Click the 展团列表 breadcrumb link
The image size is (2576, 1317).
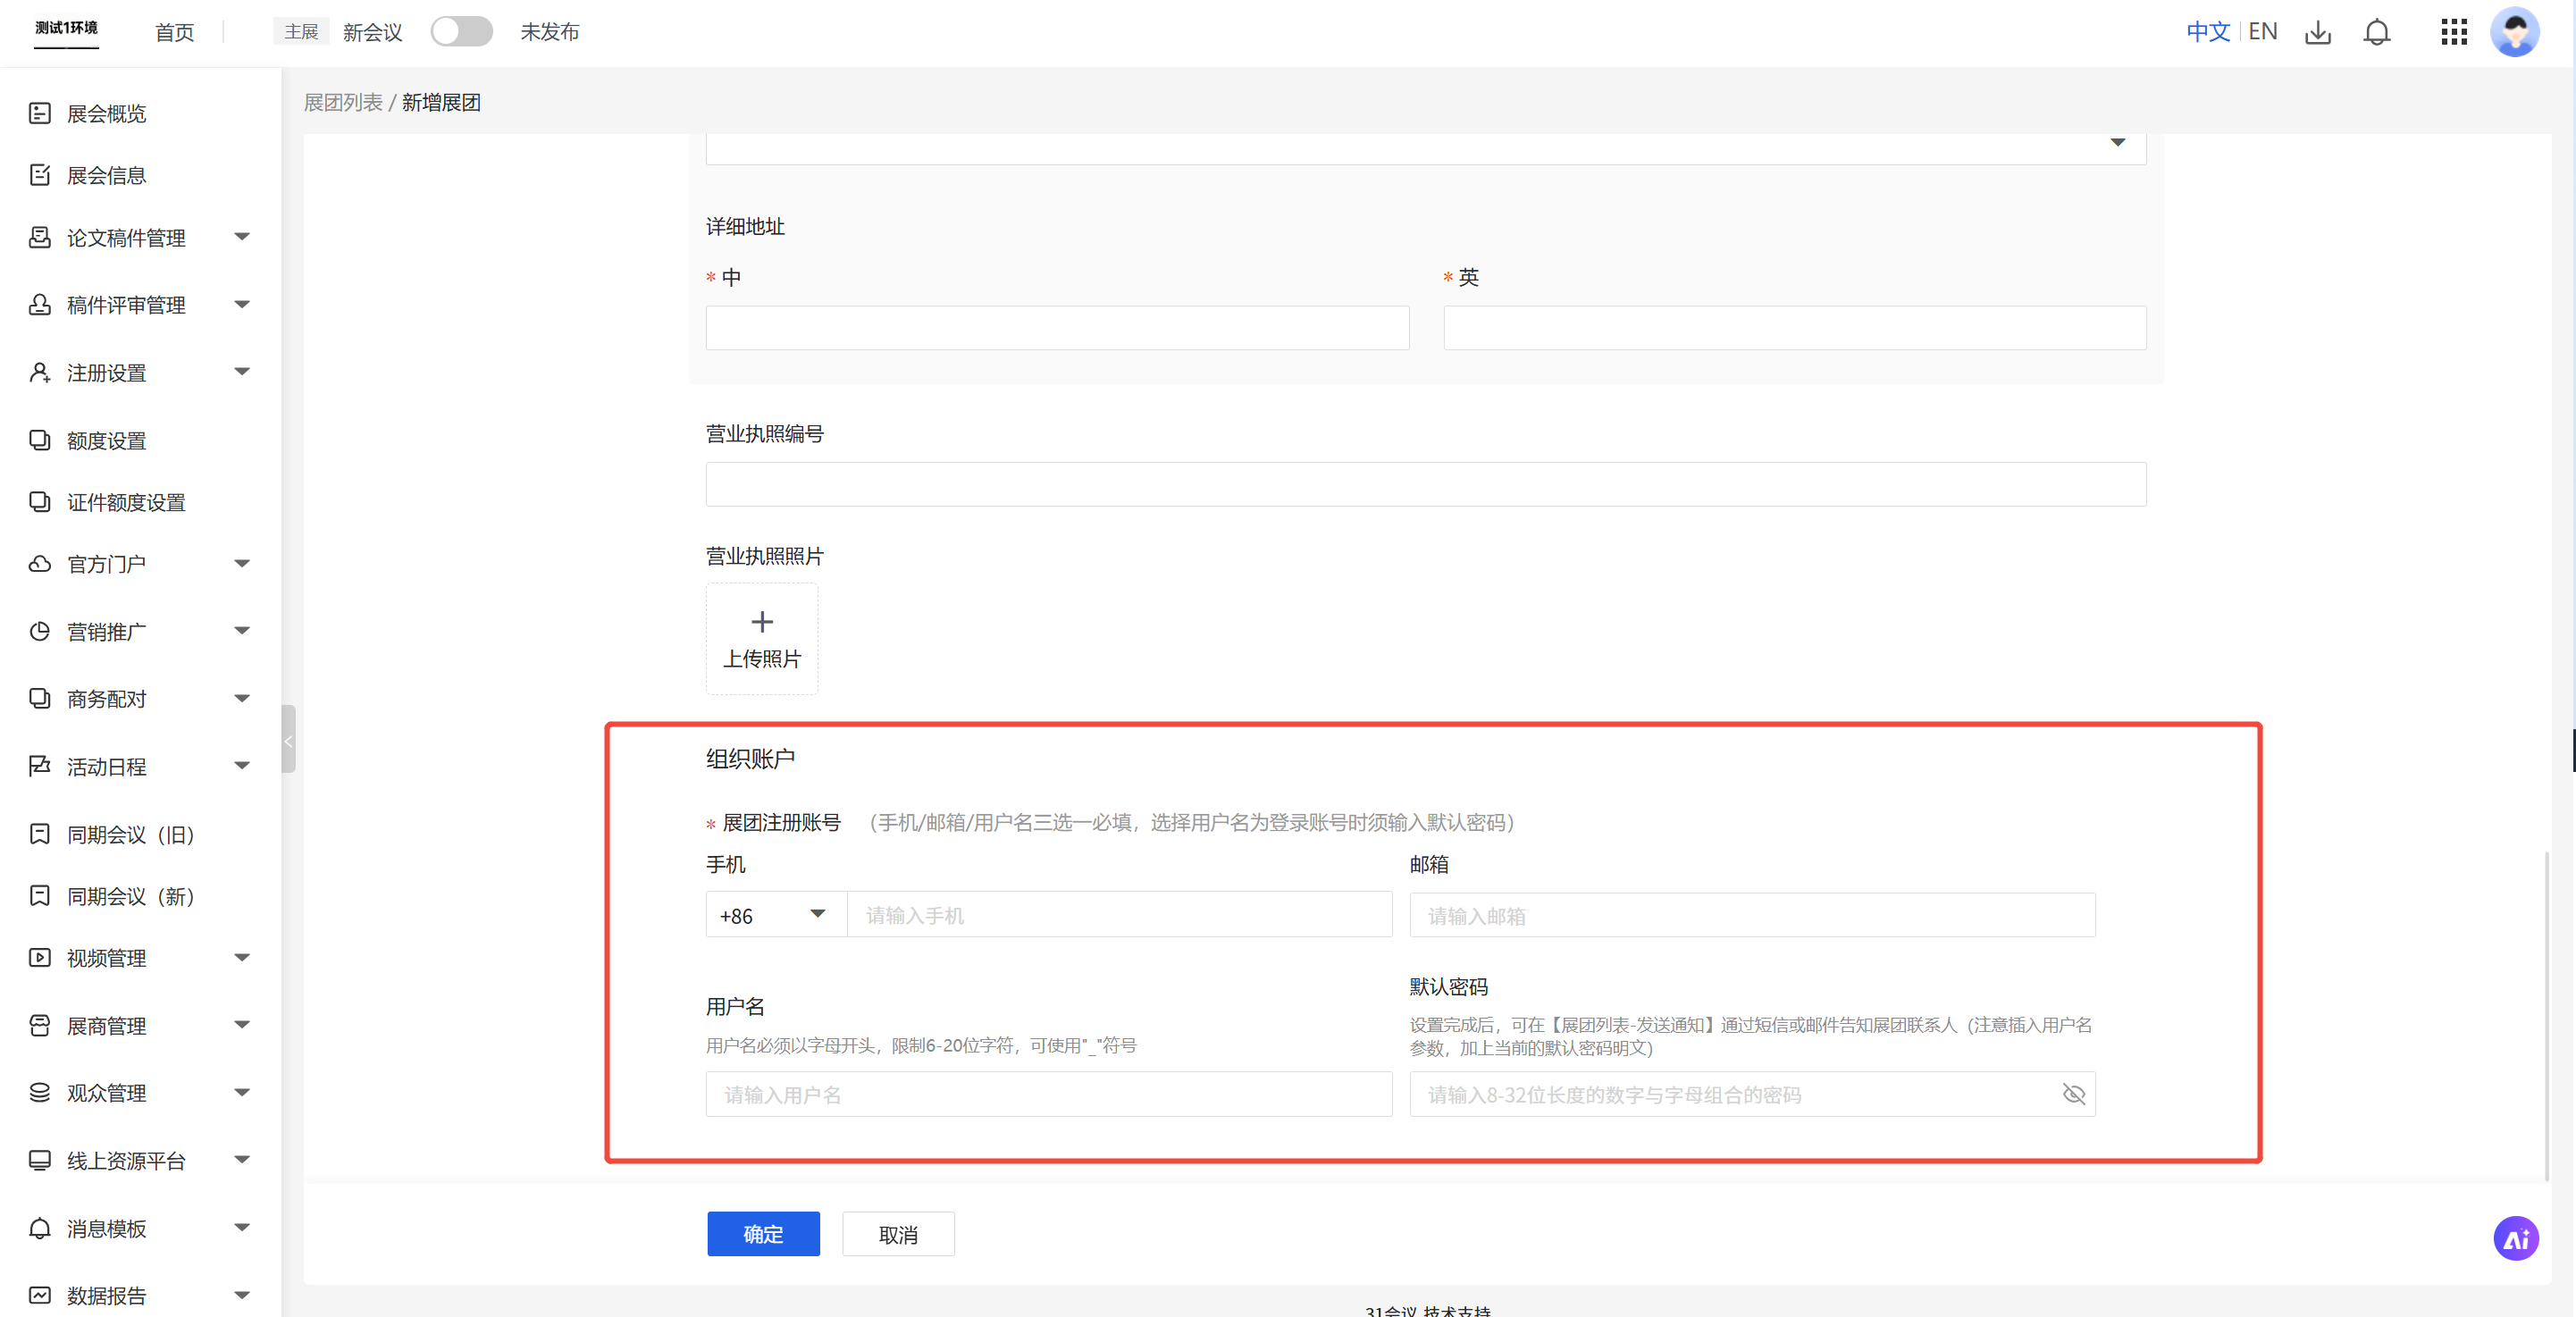(x=343, y=103)
